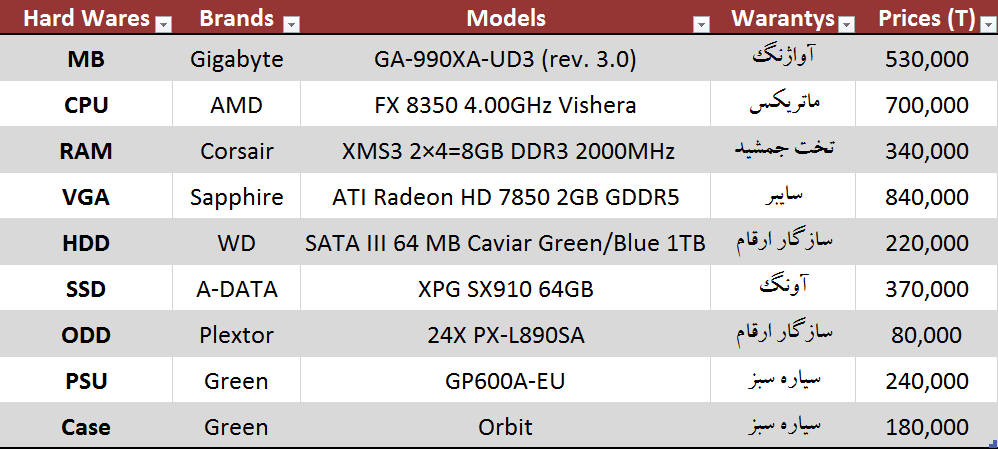Expand the Models column filter arrow
Viewport: 998px width, 449px height.
pyautogui.click(x=701, y=23)
